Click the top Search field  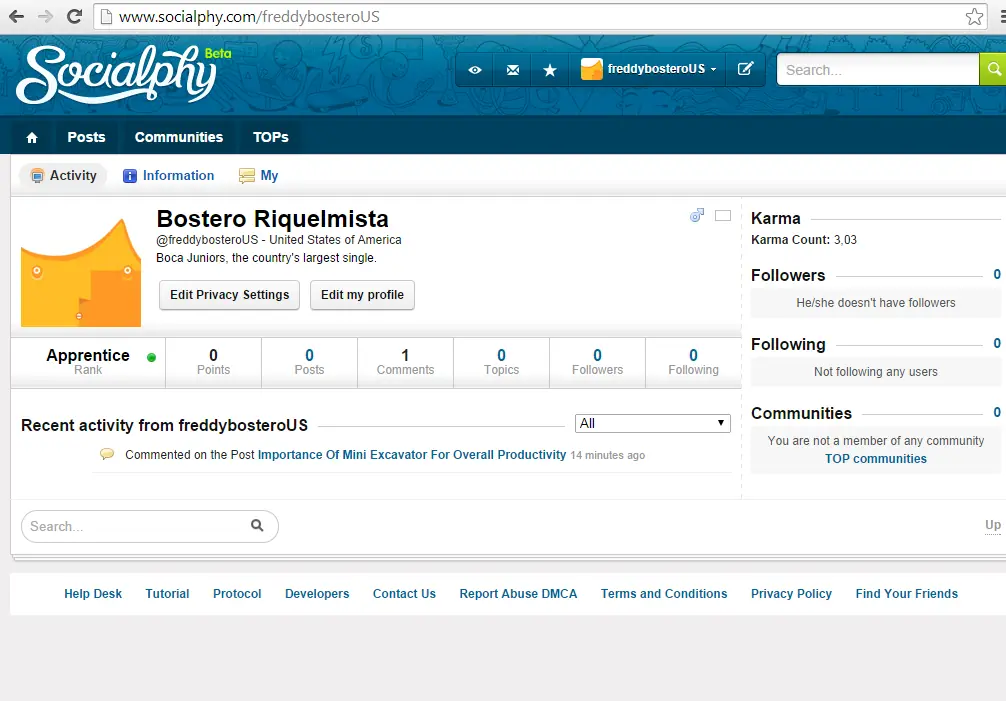[x=878, y=69]
